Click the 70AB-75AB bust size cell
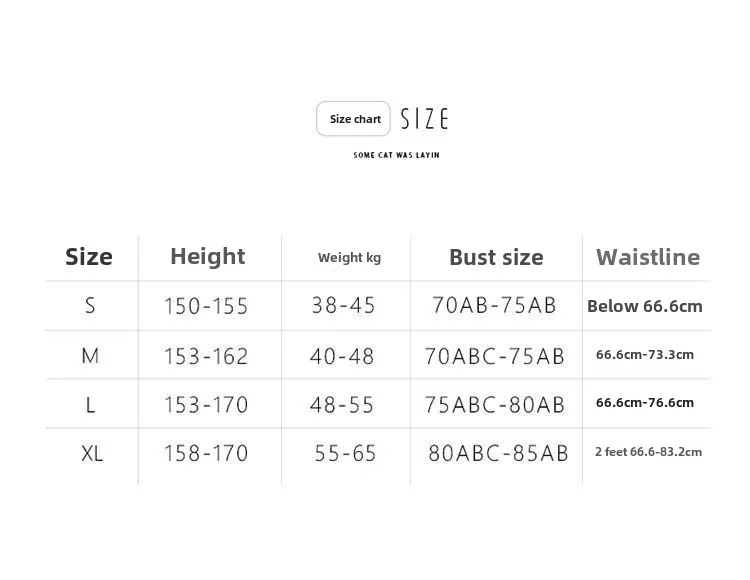The image size is (750, 580). tap(494, 306)
